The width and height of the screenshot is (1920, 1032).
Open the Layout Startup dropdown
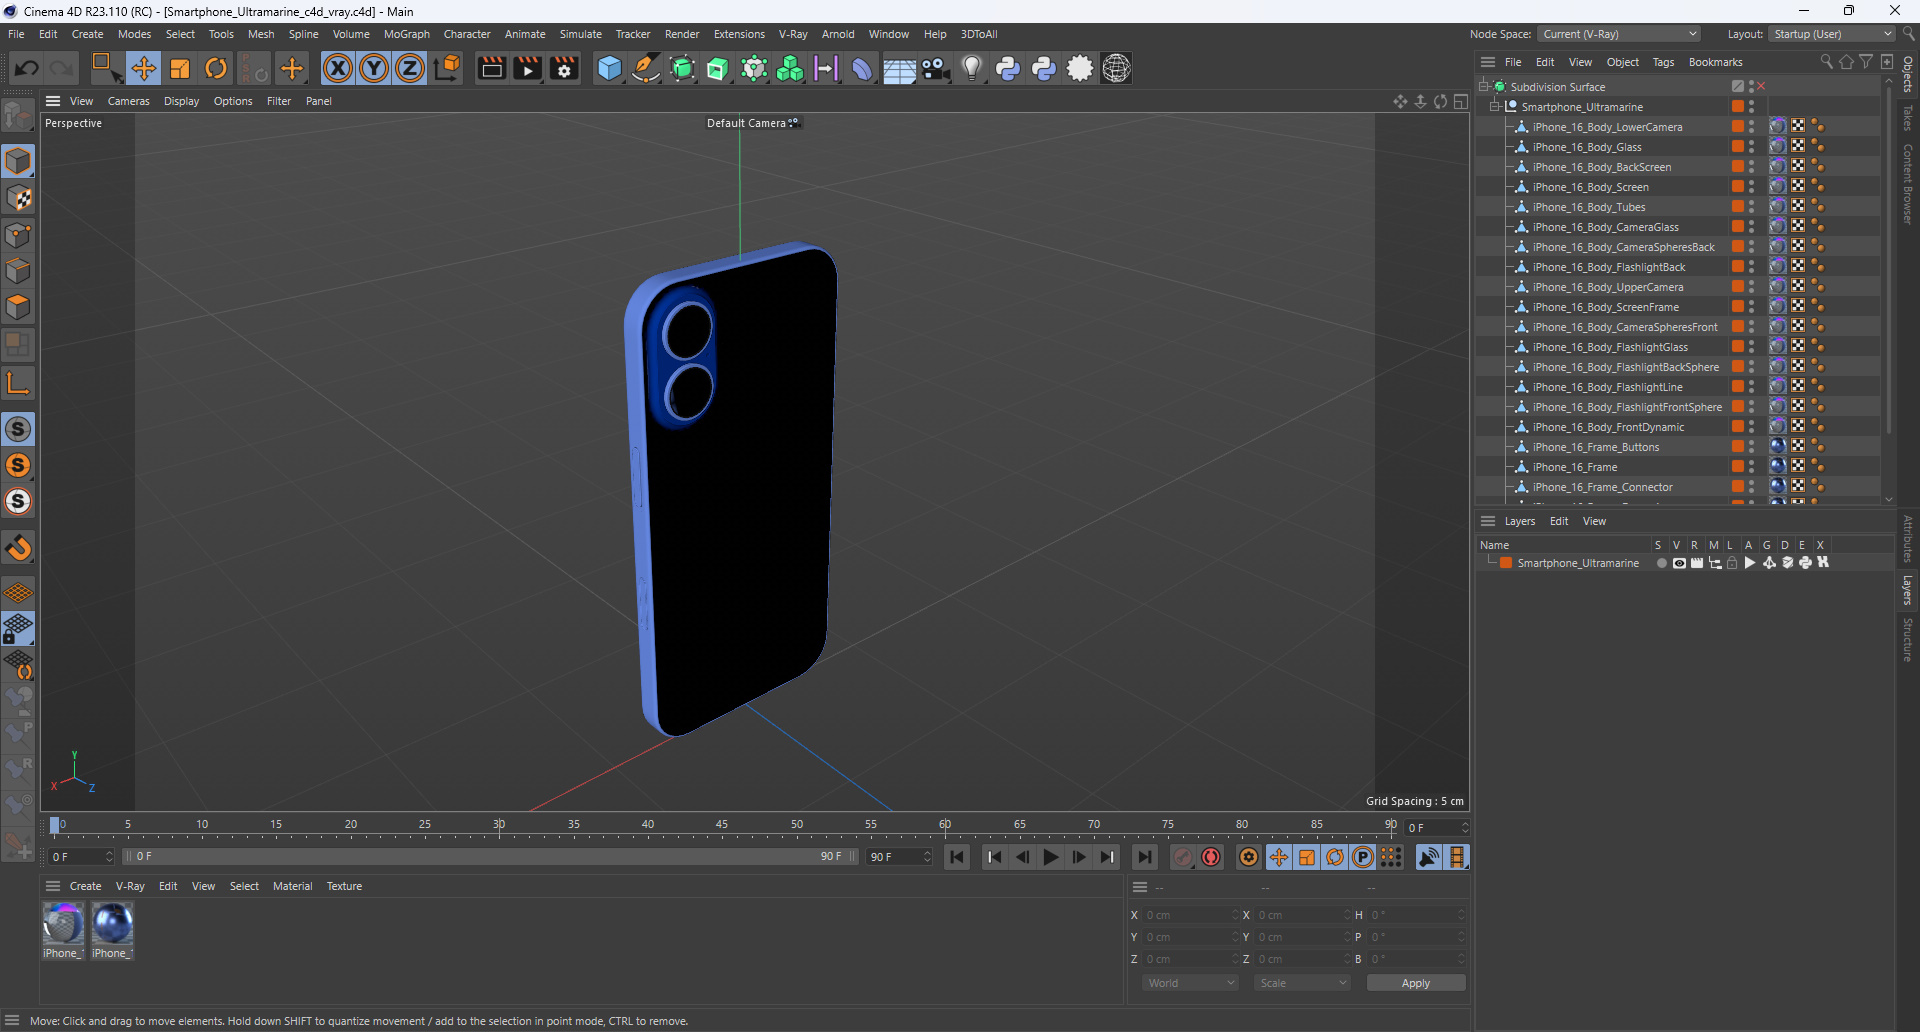coord(1832,34)
